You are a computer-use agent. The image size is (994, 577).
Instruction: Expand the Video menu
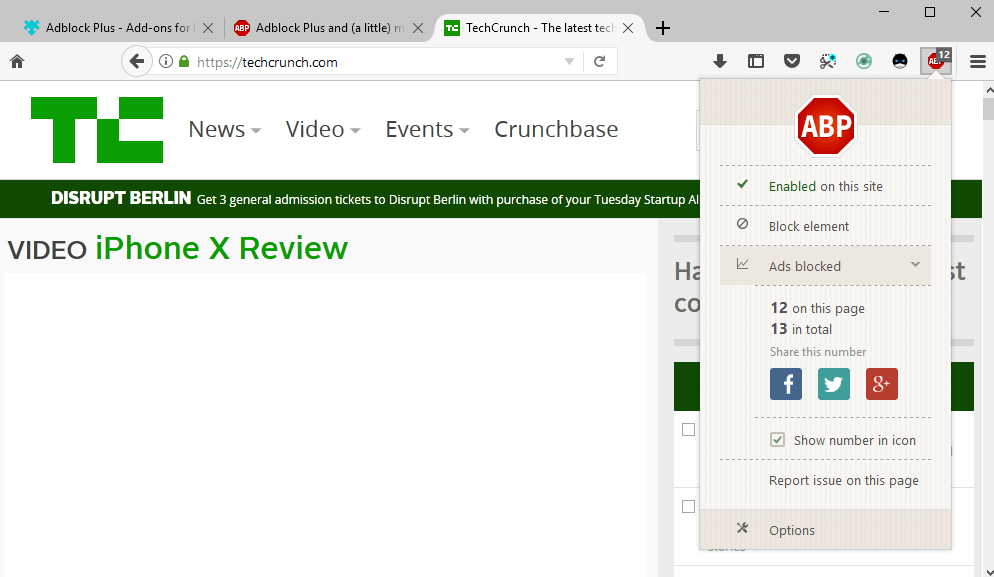coord(323,129)
